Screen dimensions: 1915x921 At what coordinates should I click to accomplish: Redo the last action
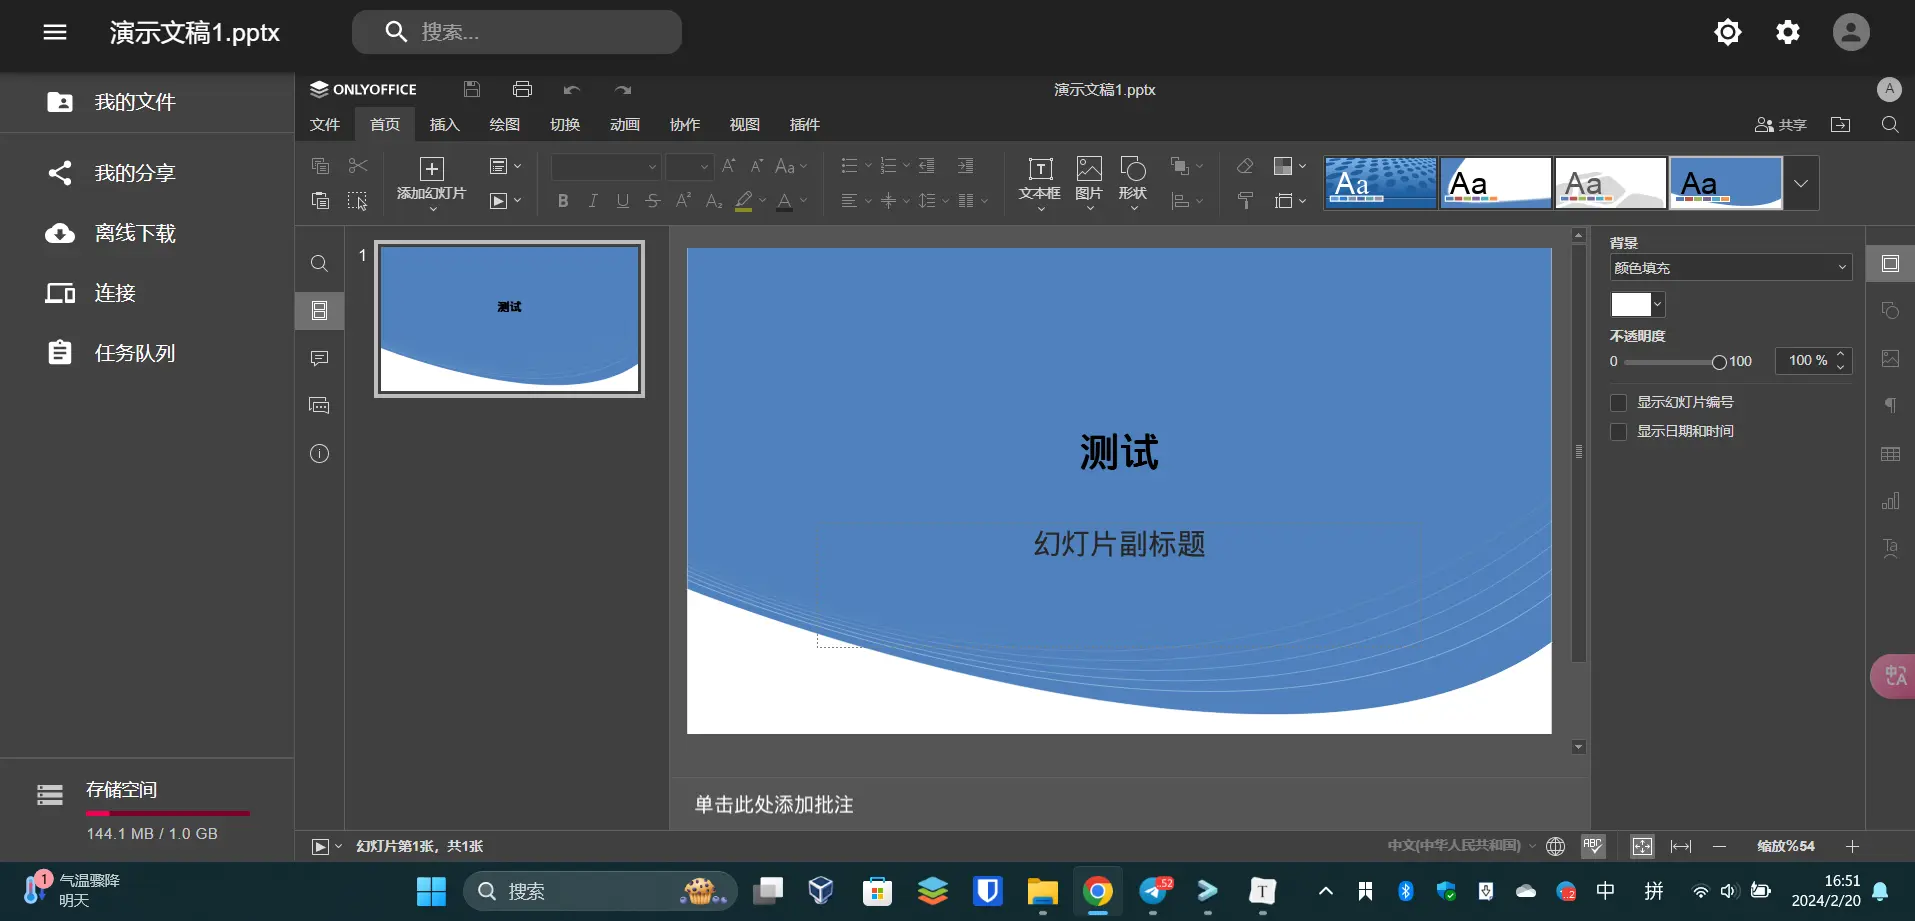[623, 90]
